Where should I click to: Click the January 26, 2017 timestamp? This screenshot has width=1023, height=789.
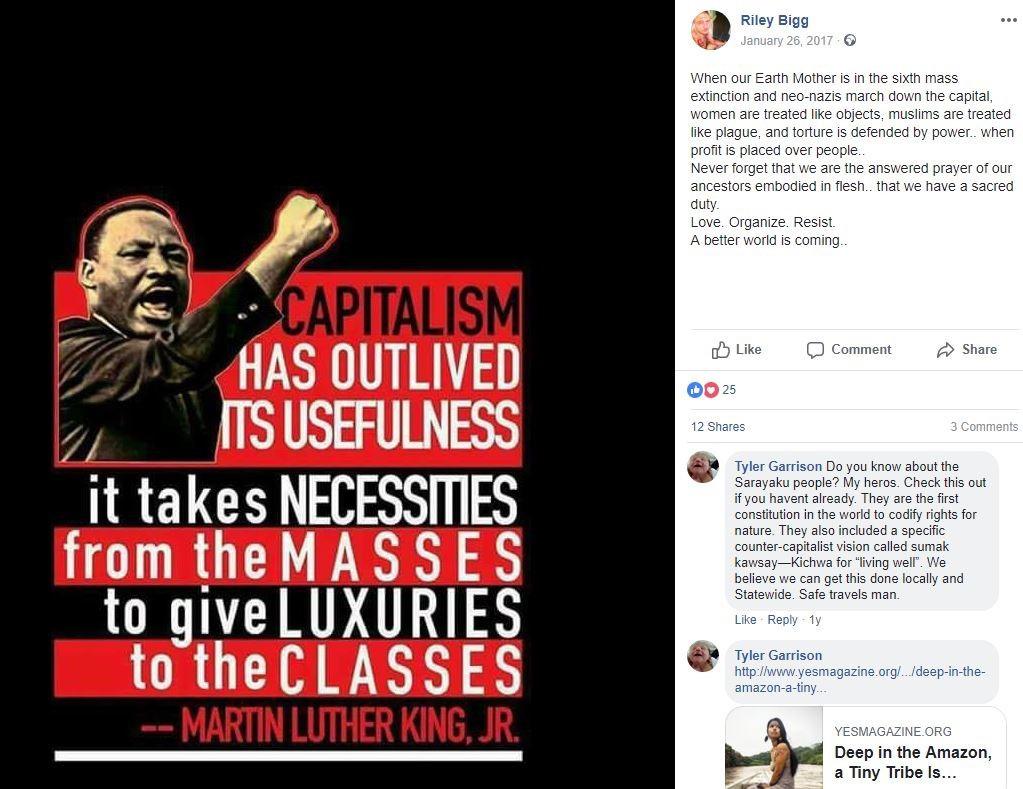click(x=786, y=40)
